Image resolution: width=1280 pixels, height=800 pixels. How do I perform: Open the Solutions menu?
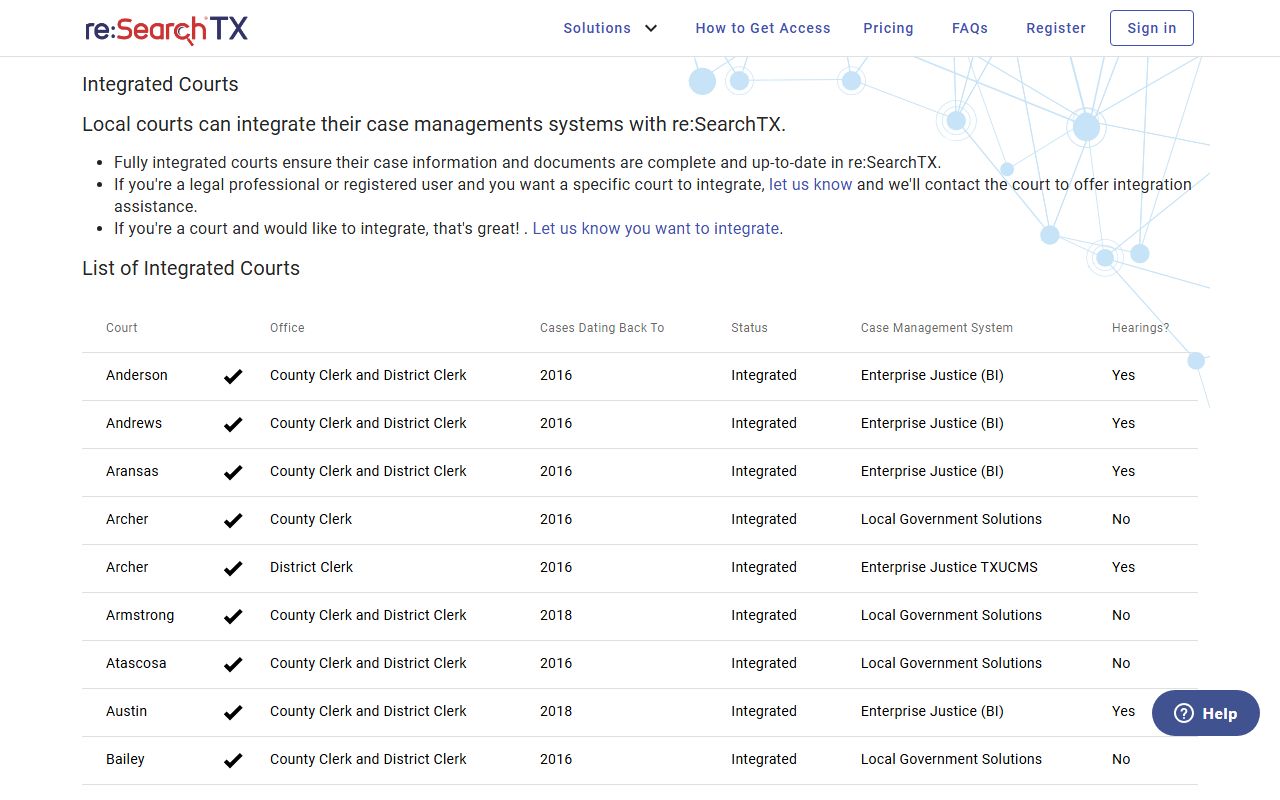[610, 28]
